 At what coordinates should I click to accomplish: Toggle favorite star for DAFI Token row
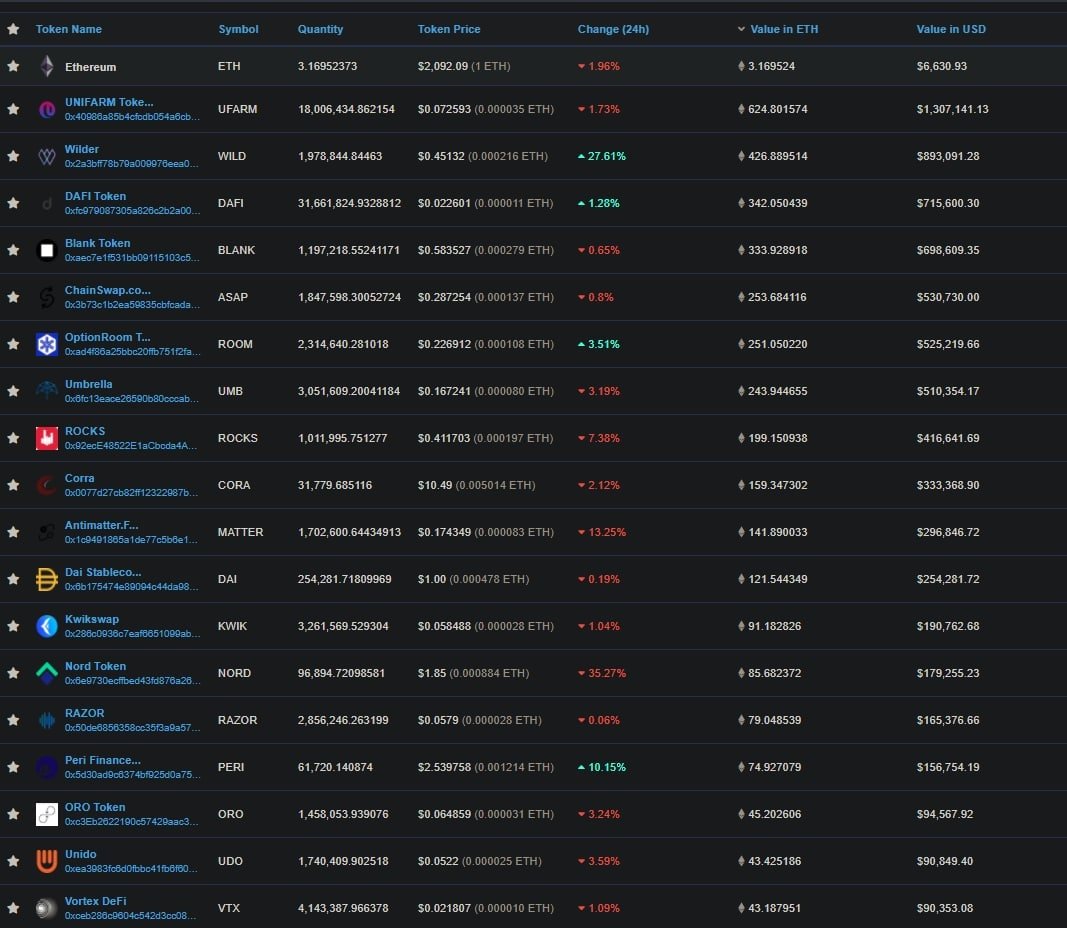13,203
